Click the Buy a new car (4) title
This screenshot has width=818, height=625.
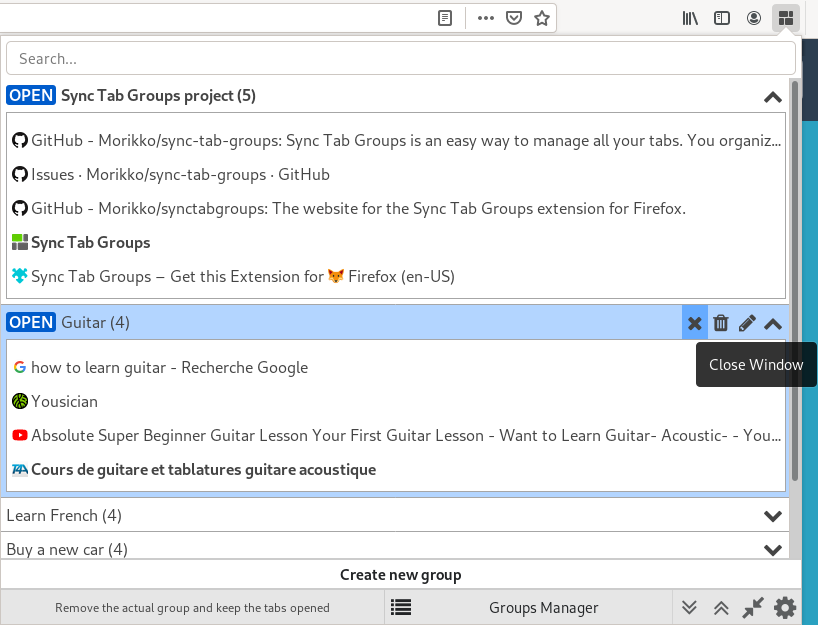pos(67,549)
